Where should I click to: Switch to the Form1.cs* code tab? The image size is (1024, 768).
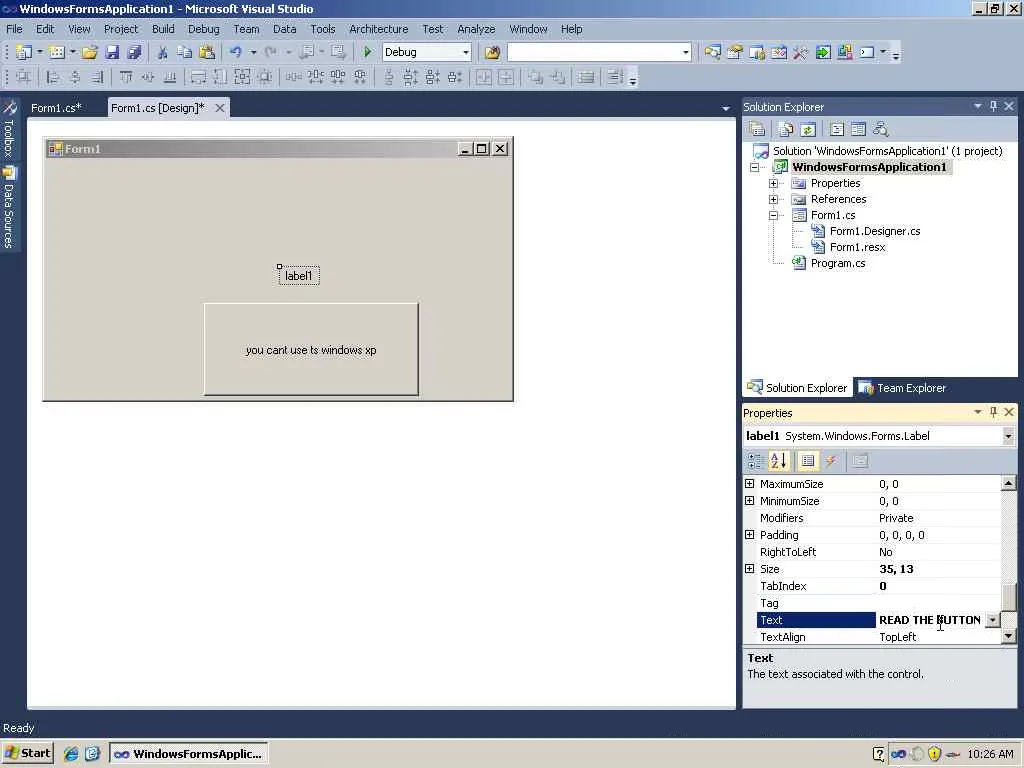click(x=56, y=108)
